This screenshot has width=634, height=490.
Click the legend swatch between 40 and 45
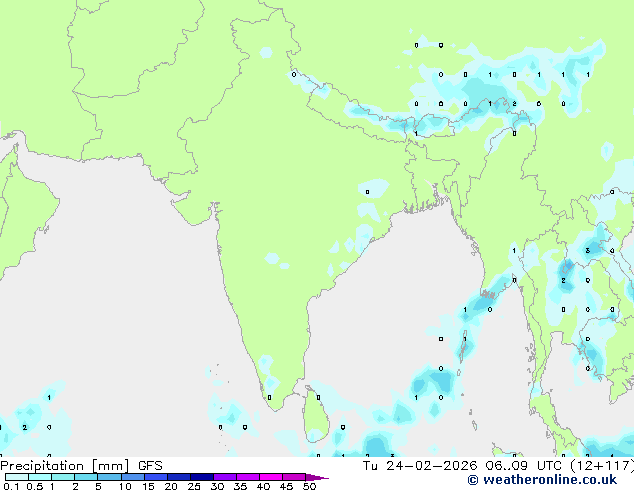271,477
